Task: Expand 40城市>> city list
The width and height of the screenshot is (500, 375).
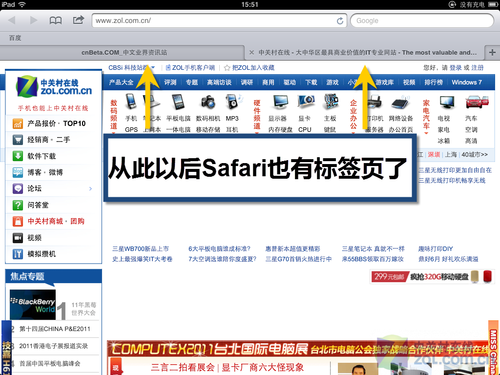Action: (x=474, y=155)
